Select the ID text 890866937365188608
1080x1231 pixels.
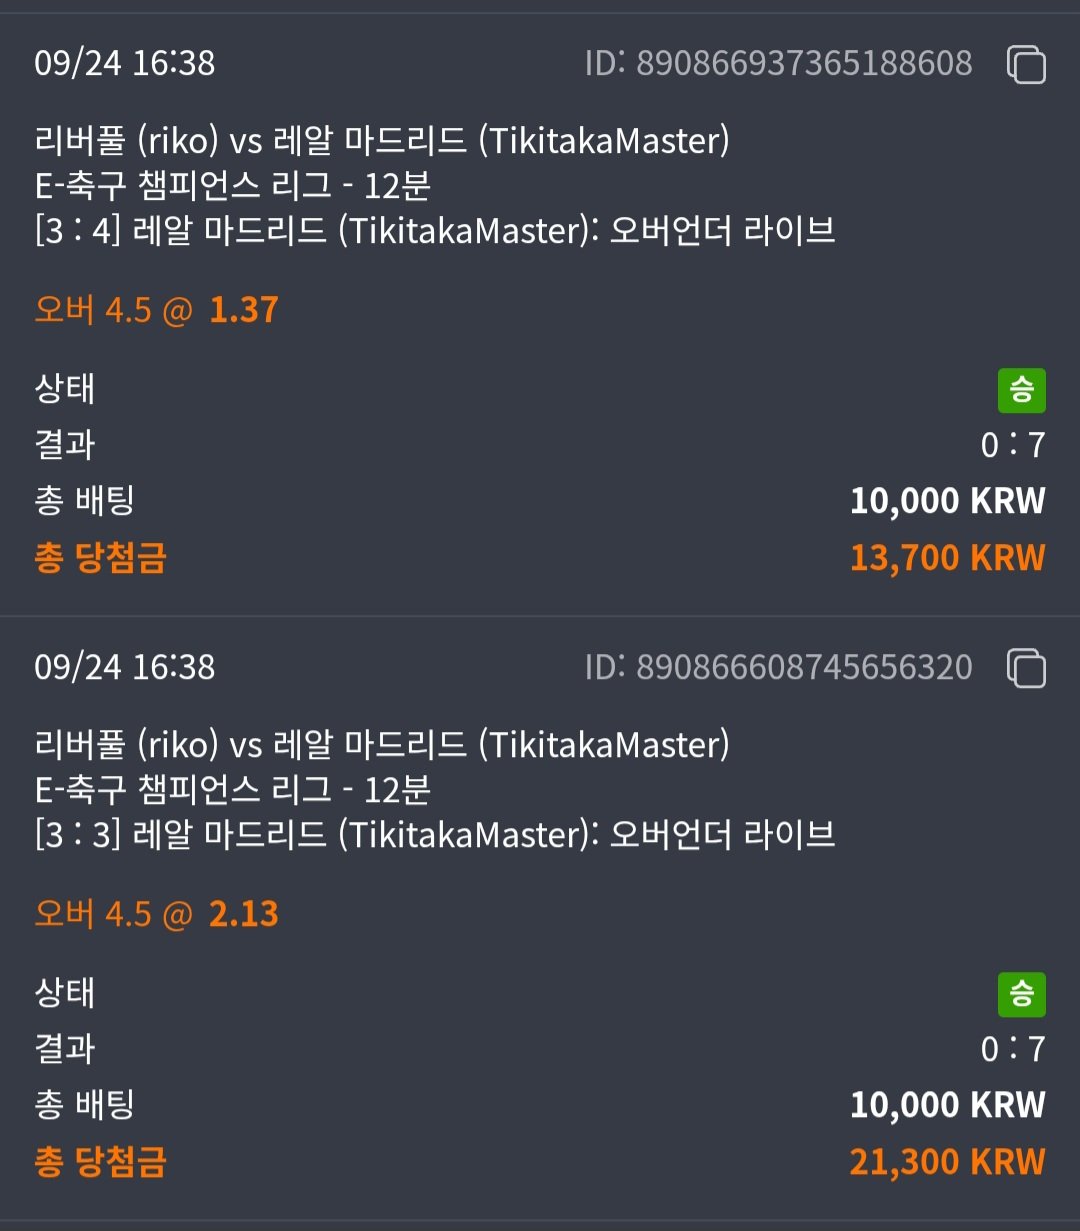(x=778, y=63)
